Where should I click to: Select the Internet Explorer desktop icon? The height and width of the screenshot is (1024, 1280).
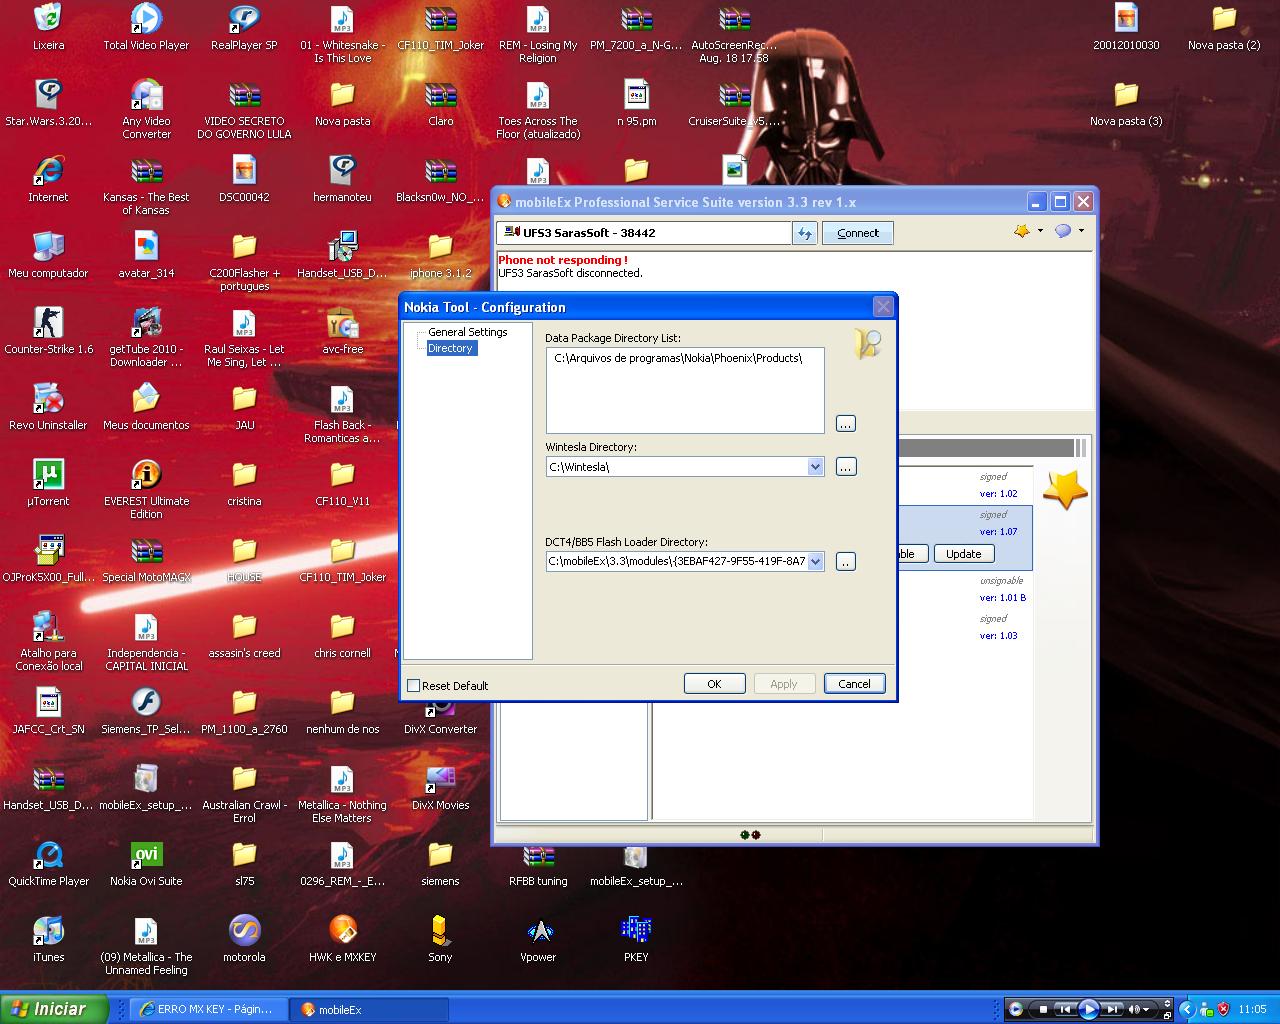tap(48, 181)
